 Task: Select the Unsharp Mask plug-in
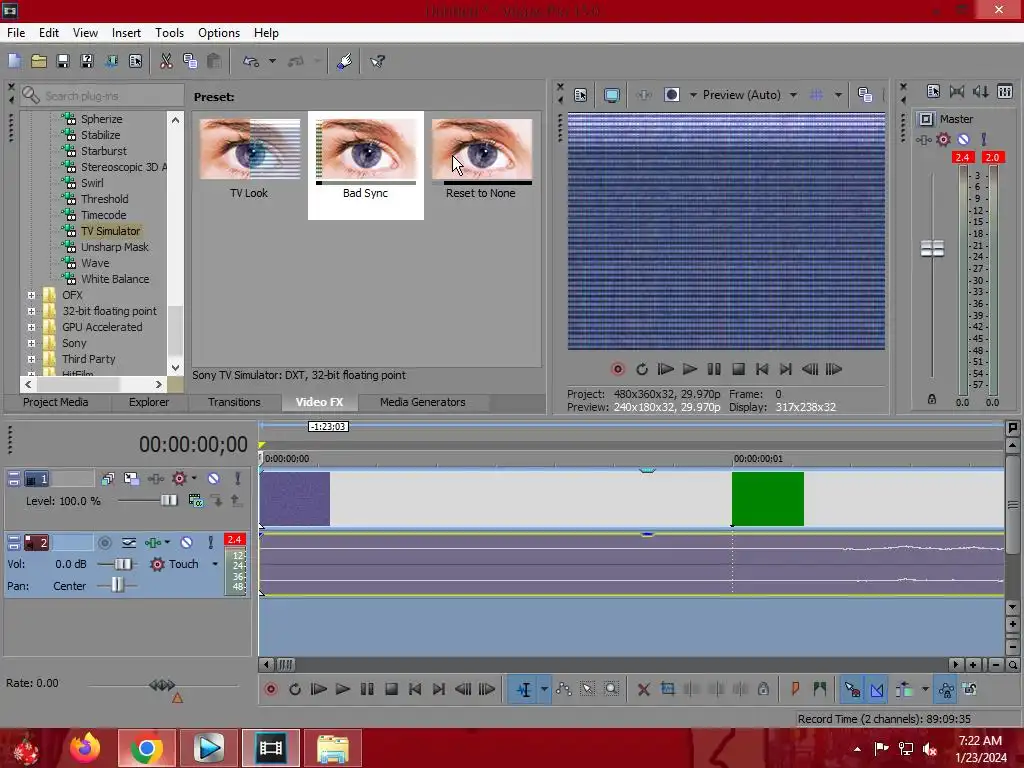coord(114,247)
